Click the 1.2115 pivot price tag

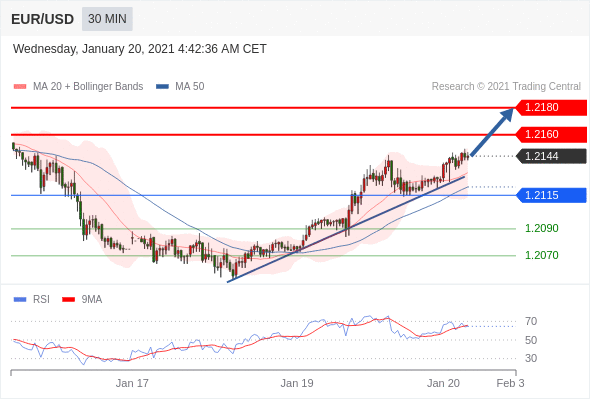pyautogui.click(x=551, y=195)
